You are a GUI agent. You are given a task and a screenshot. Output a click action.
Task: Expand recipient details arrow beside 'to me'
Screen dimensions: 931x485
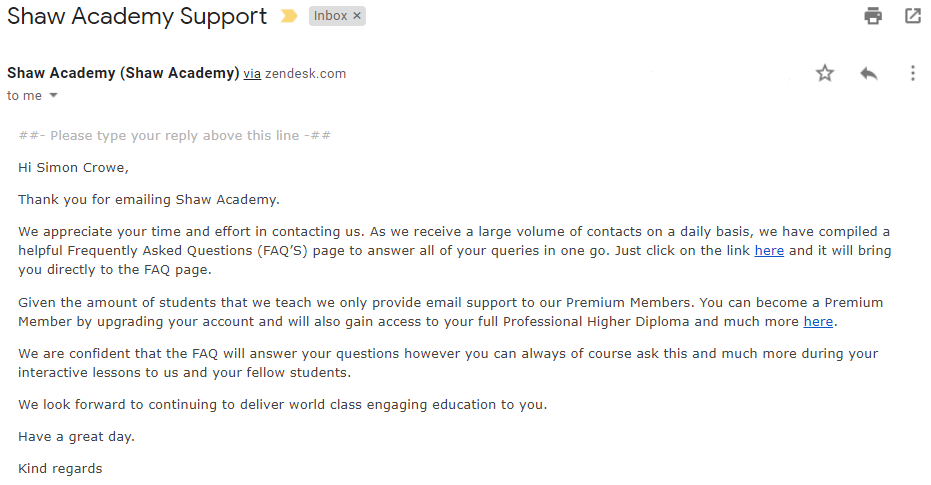pos(53,96)
